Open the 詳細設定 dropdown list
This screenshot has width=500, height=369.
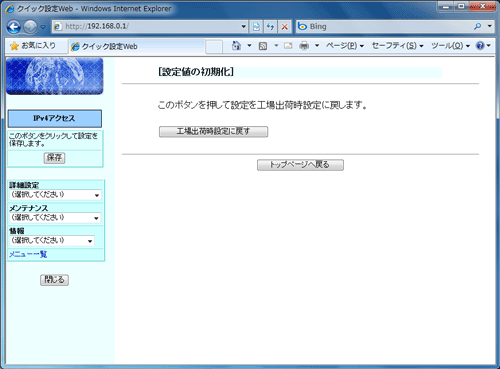[55, 195]
